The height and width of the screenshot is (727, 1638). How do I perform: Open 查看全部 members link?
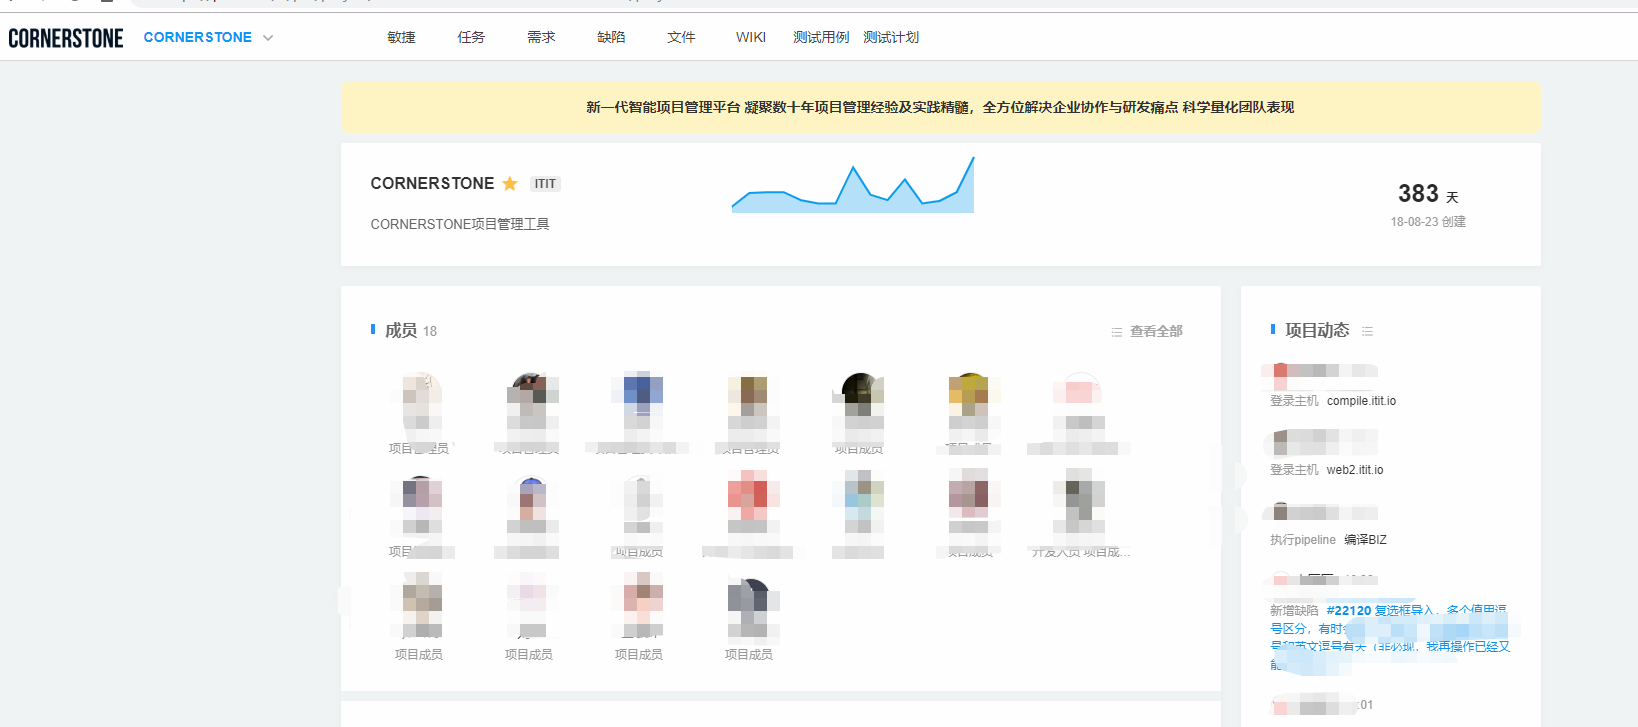coord(1156,331)
